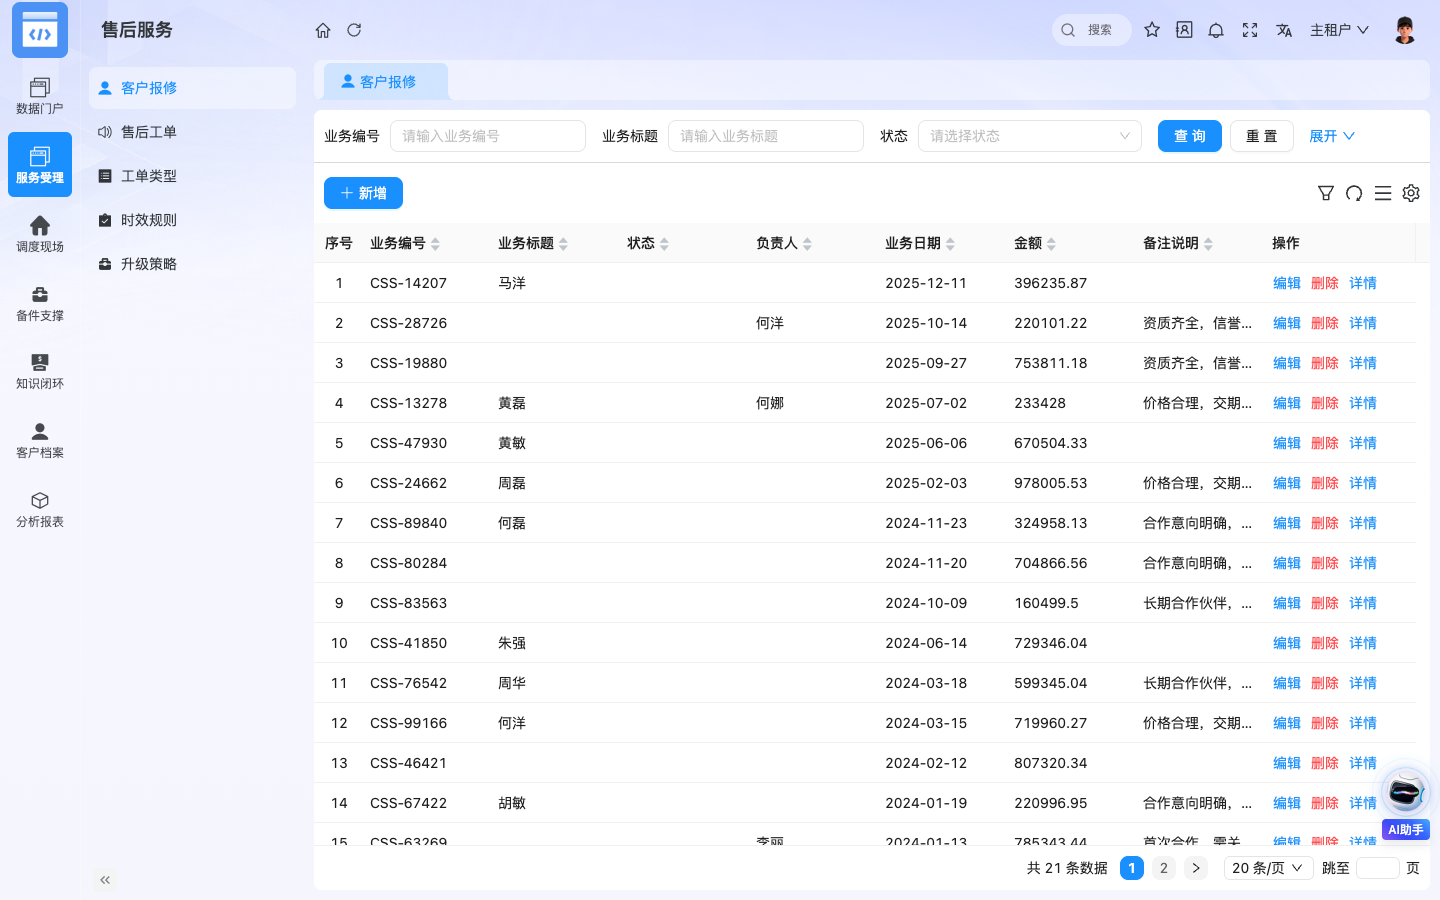This screenshot has height=900, width=1440.
Task: Open the 20 条/页 page size dropdown
Action: [x=1269, y=868]
